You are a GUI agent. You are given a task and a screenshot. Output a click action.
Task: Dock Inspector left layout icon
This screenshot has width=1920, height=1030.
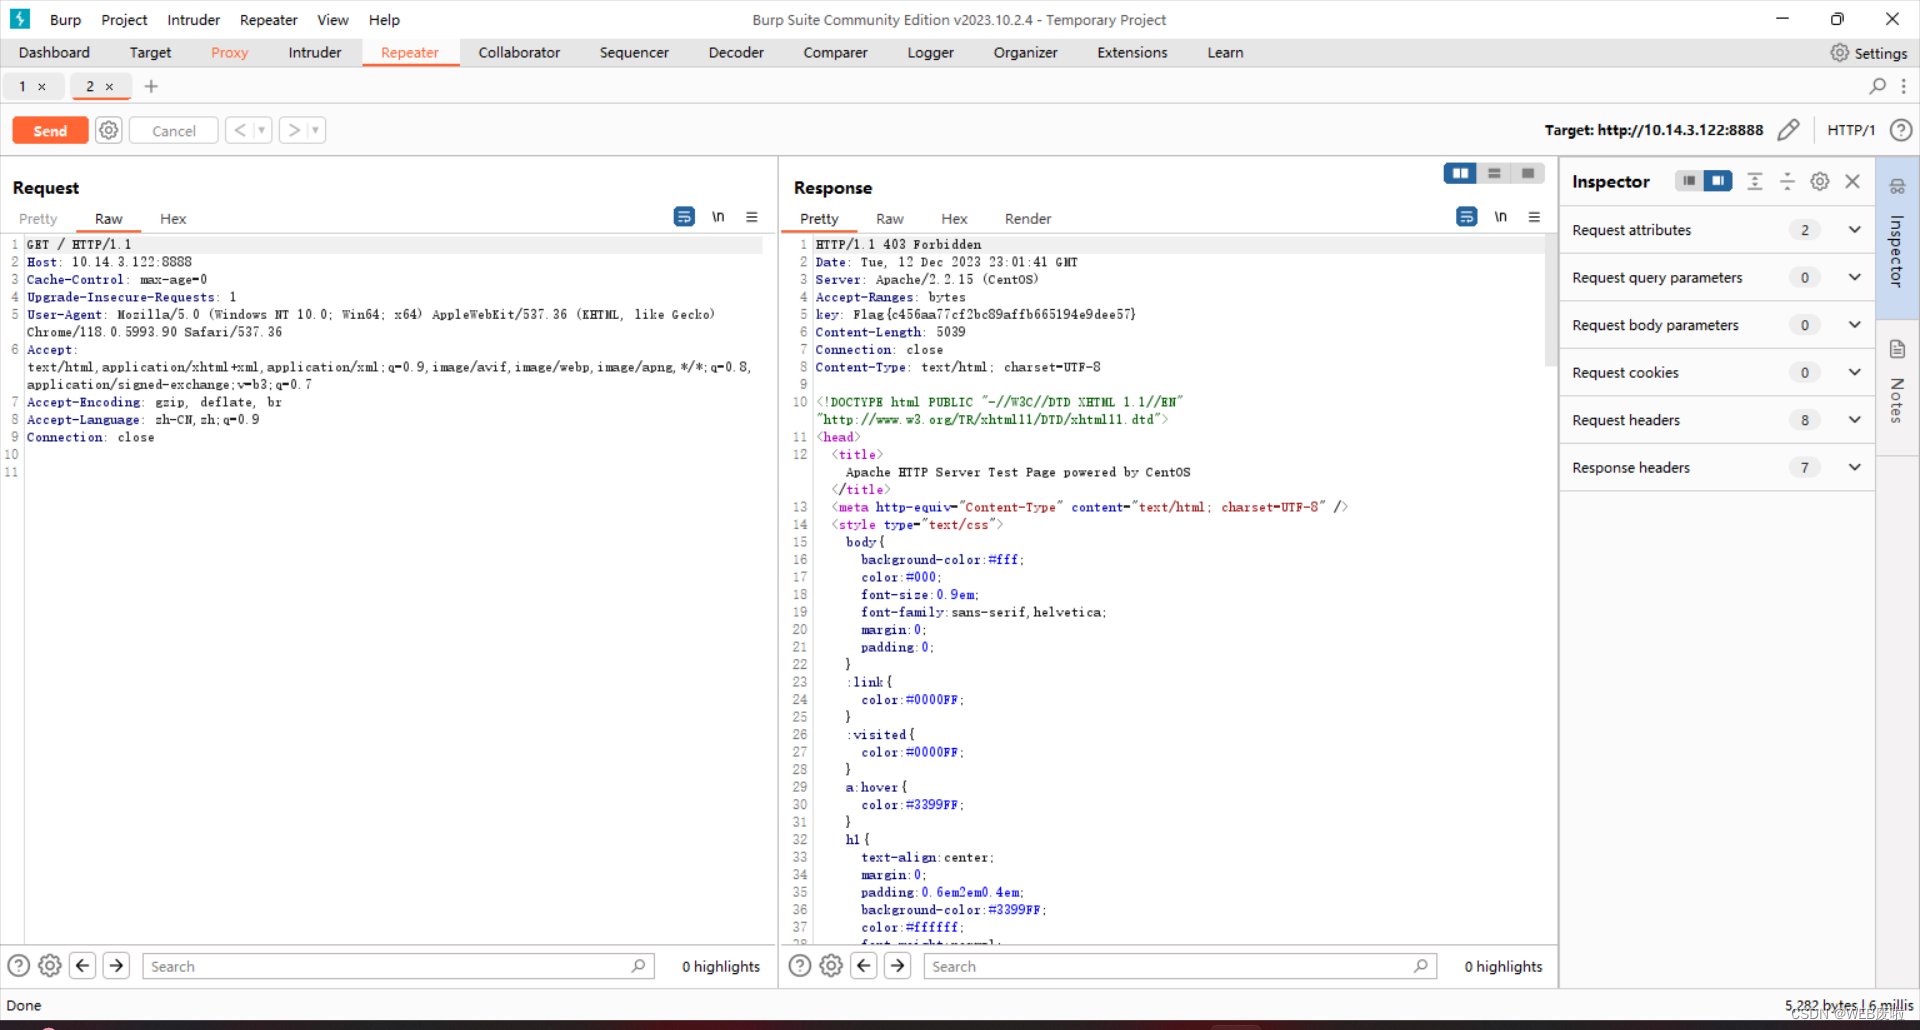pyautogui.click(x=1689, y=181)
